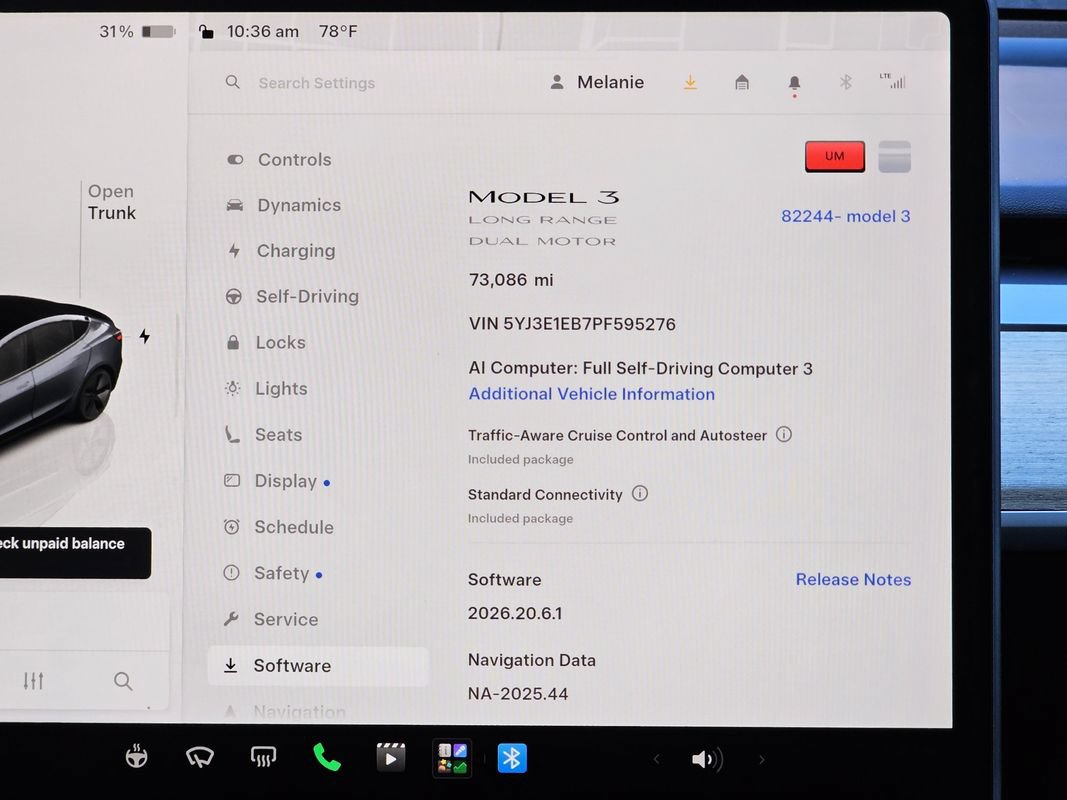Screen dimensions: 1067x800
Task: Tap the media search magnifier icon
Action: pyautogui.click(x=122, y=681)
